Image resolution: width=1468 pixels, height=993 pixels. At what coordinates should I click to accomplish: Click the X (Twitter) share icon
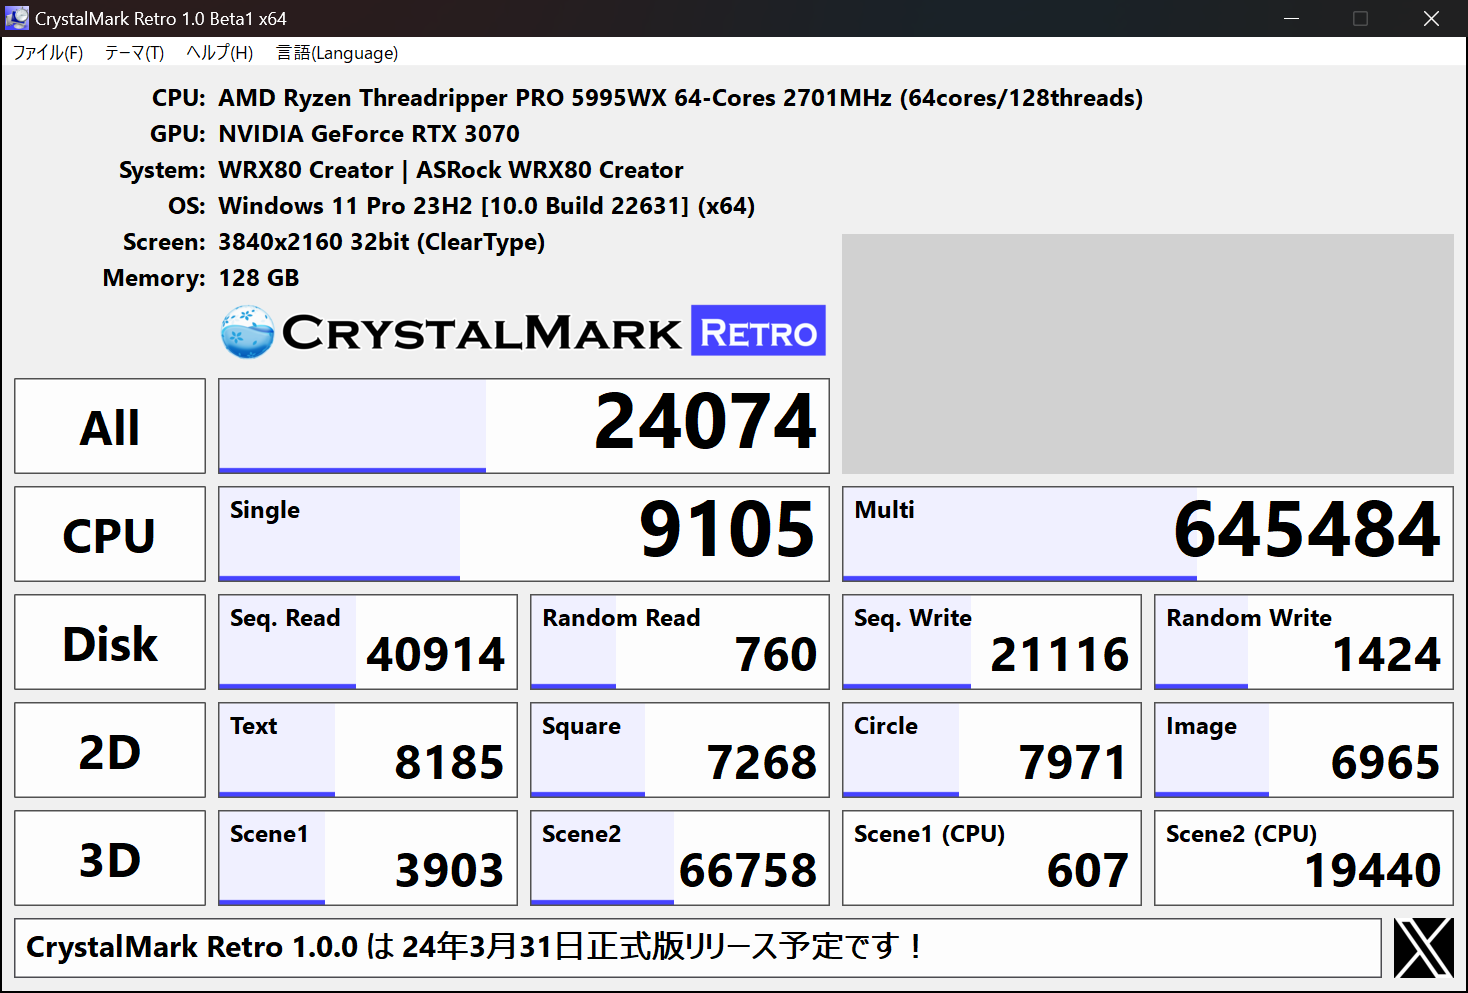(x=1423, y=948)
